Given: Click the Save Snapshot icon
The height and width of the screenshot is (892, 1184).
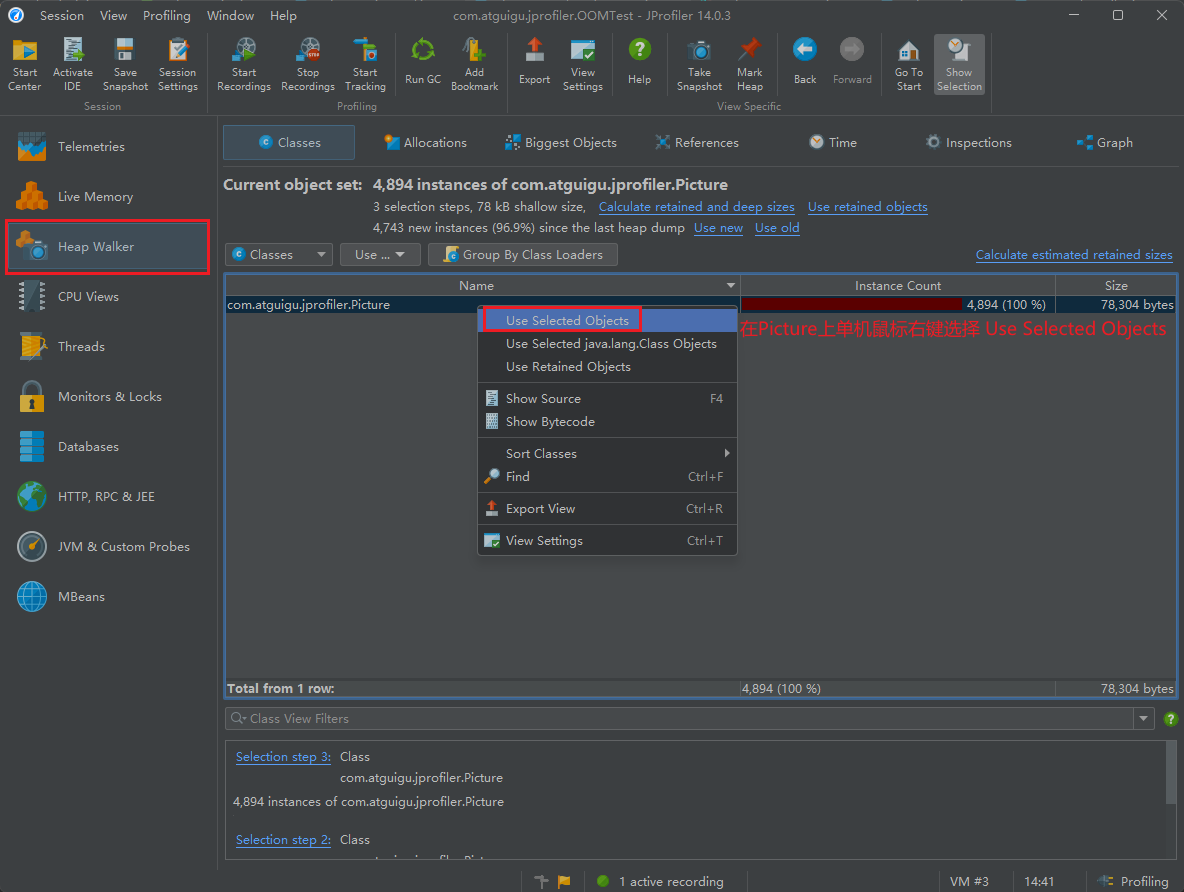Looking at the screenshot, I should 125,65.
